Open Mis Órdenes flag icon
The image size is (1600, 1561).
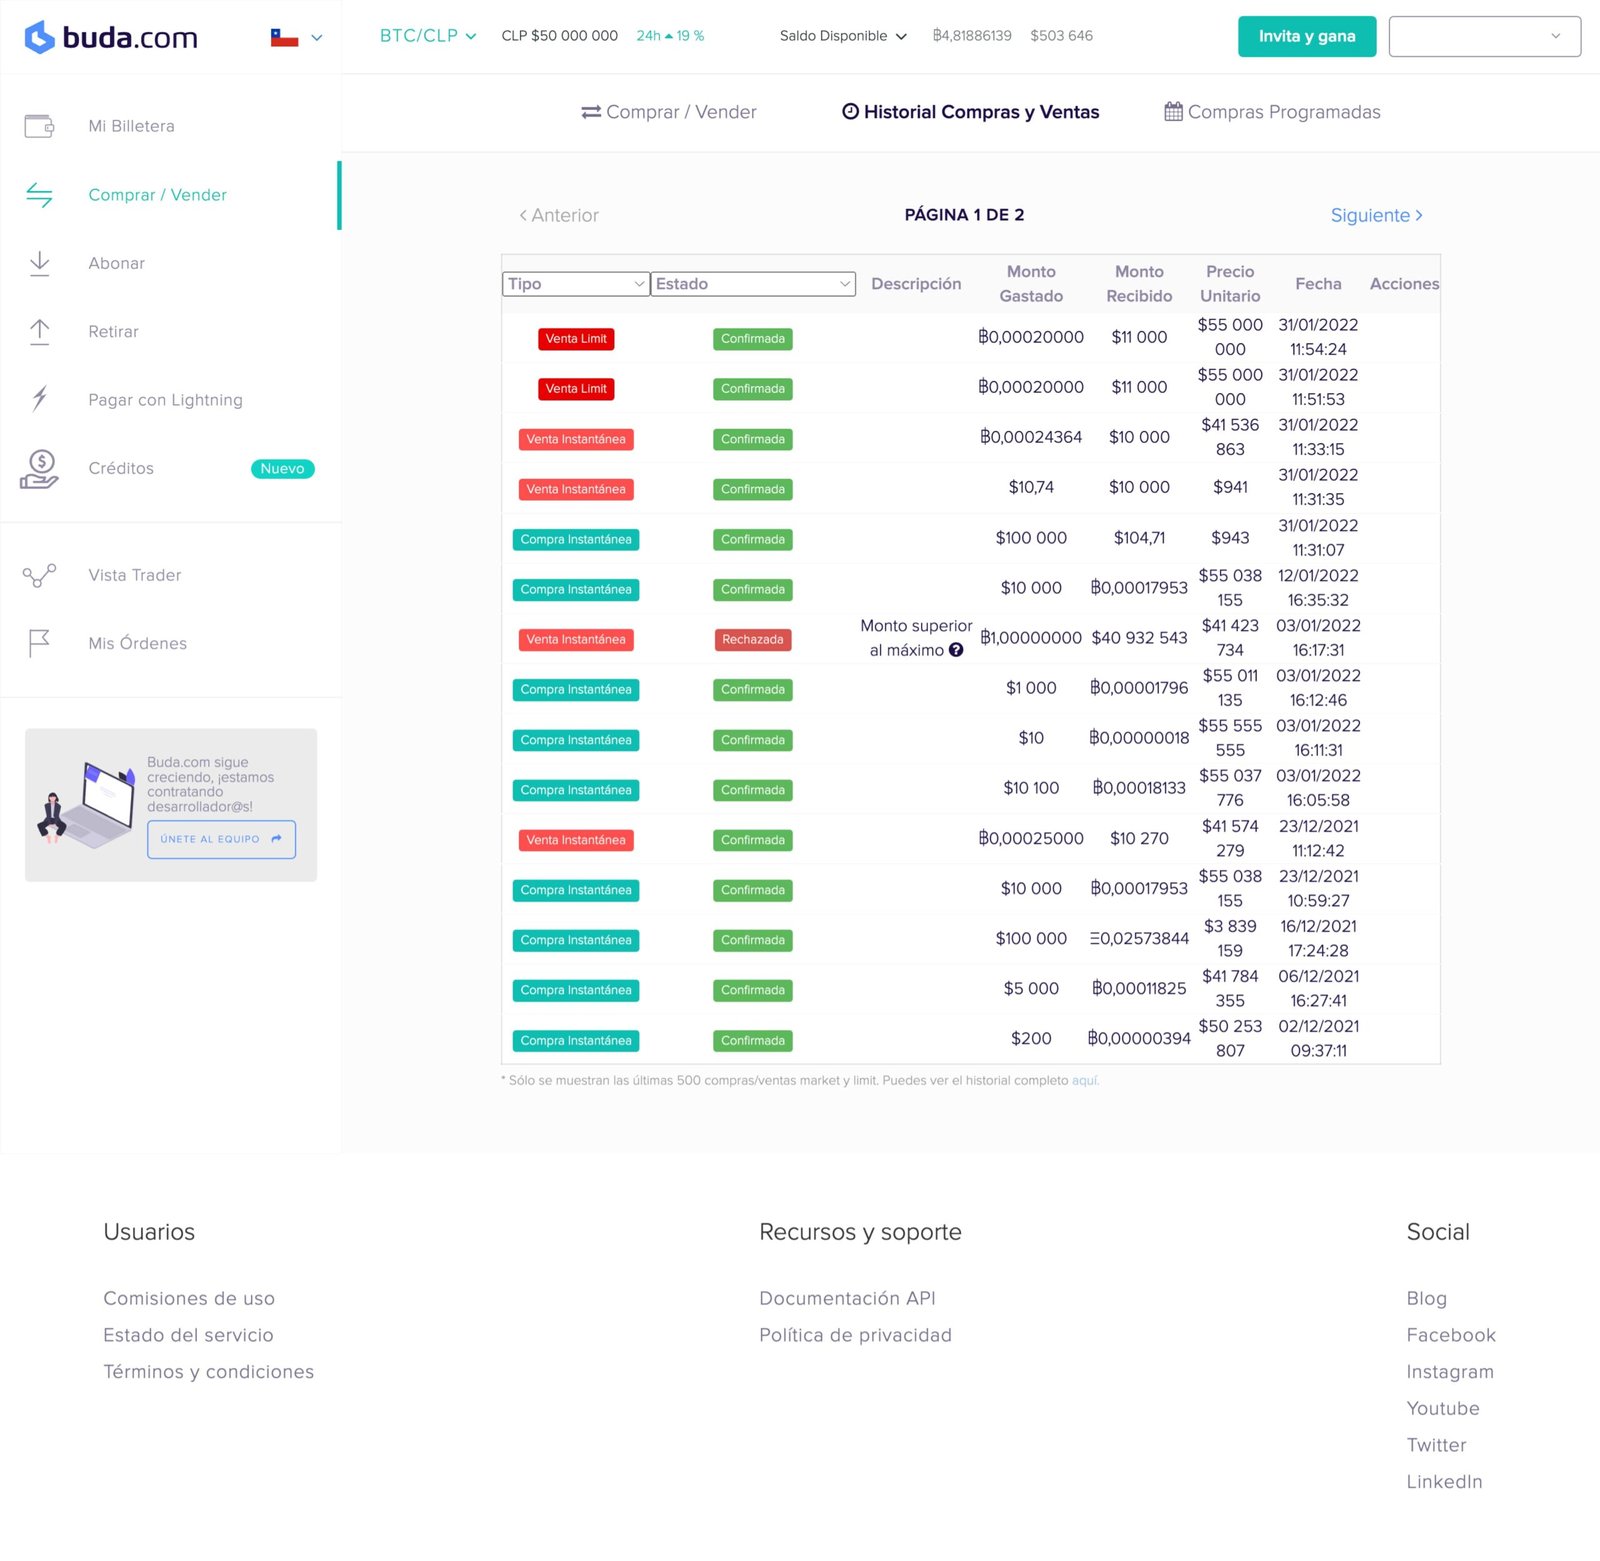click(x=39, y=643)
